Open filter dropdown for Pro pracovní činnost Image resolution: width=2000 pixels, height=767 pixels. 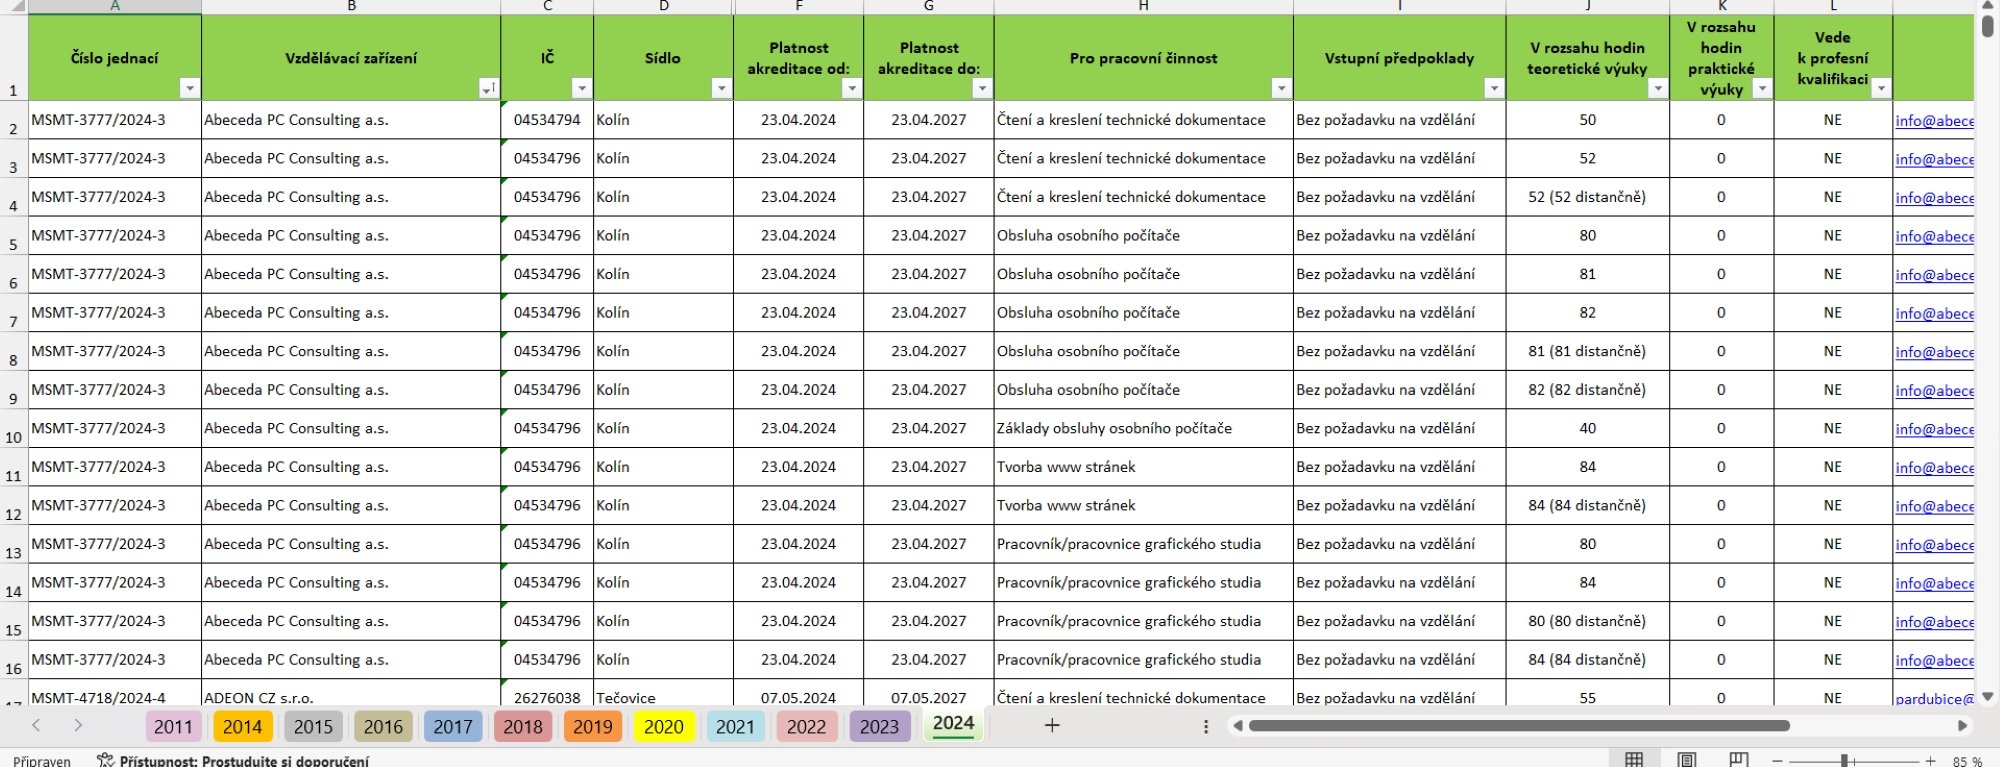(x=1281, y=89)
